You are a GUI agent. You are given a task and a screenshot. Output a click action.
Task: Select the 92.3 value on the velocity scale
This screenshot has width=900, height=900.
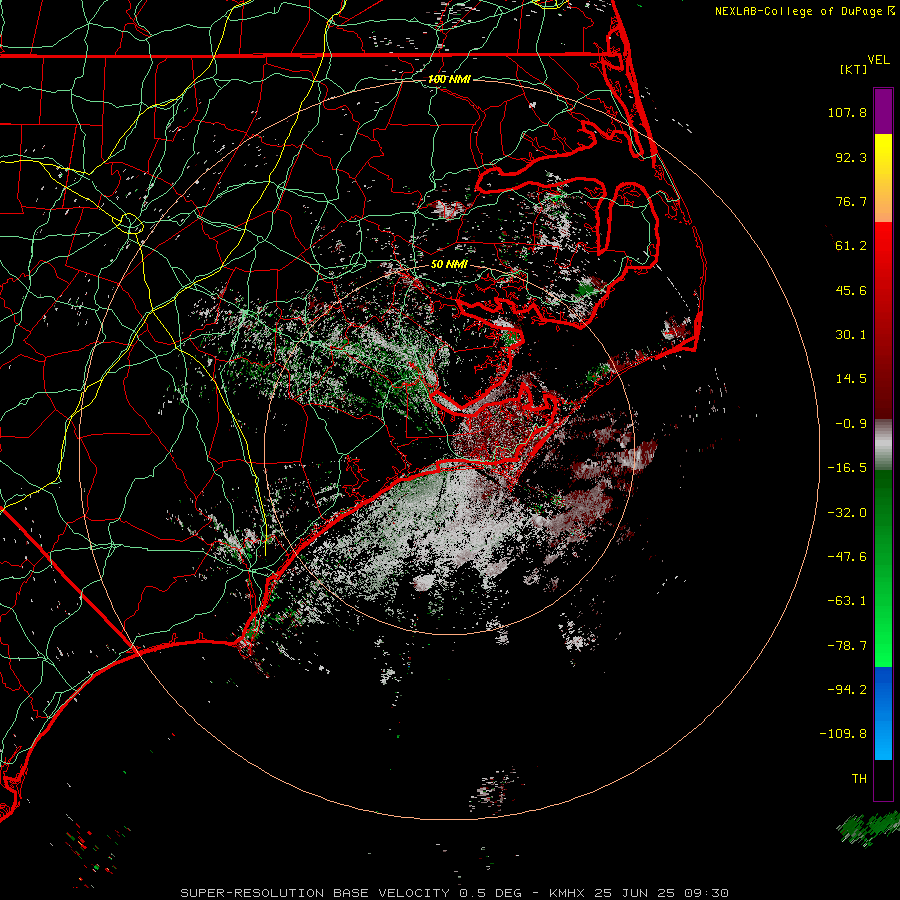pyautogui.click(x=851, y=157)
